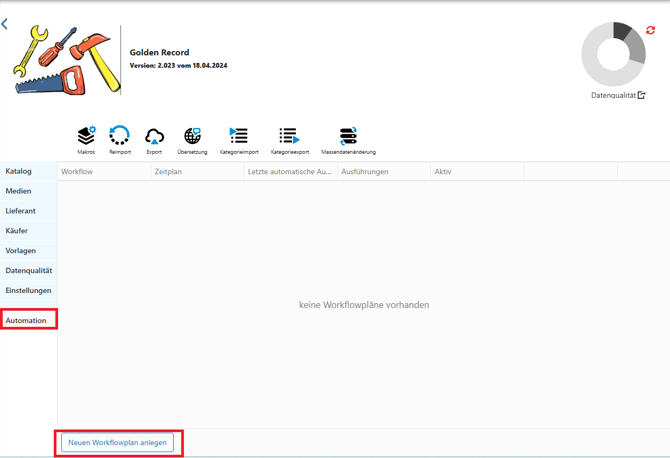Launch Kategorieexport from the toolbar
The image size is (670, 458).
pos(289,137)
